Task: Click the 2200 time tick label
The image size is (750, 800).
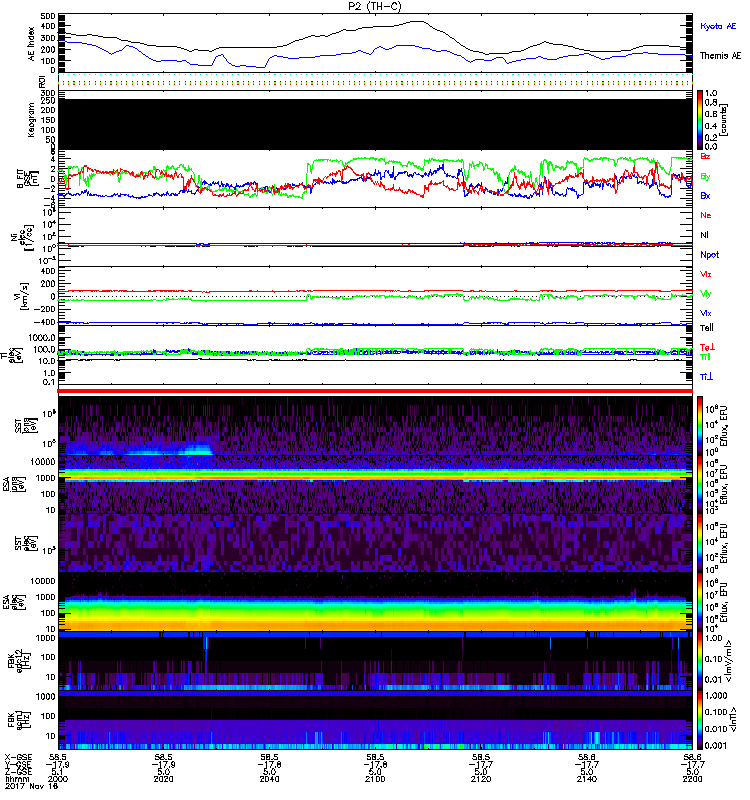Action: 692,779
